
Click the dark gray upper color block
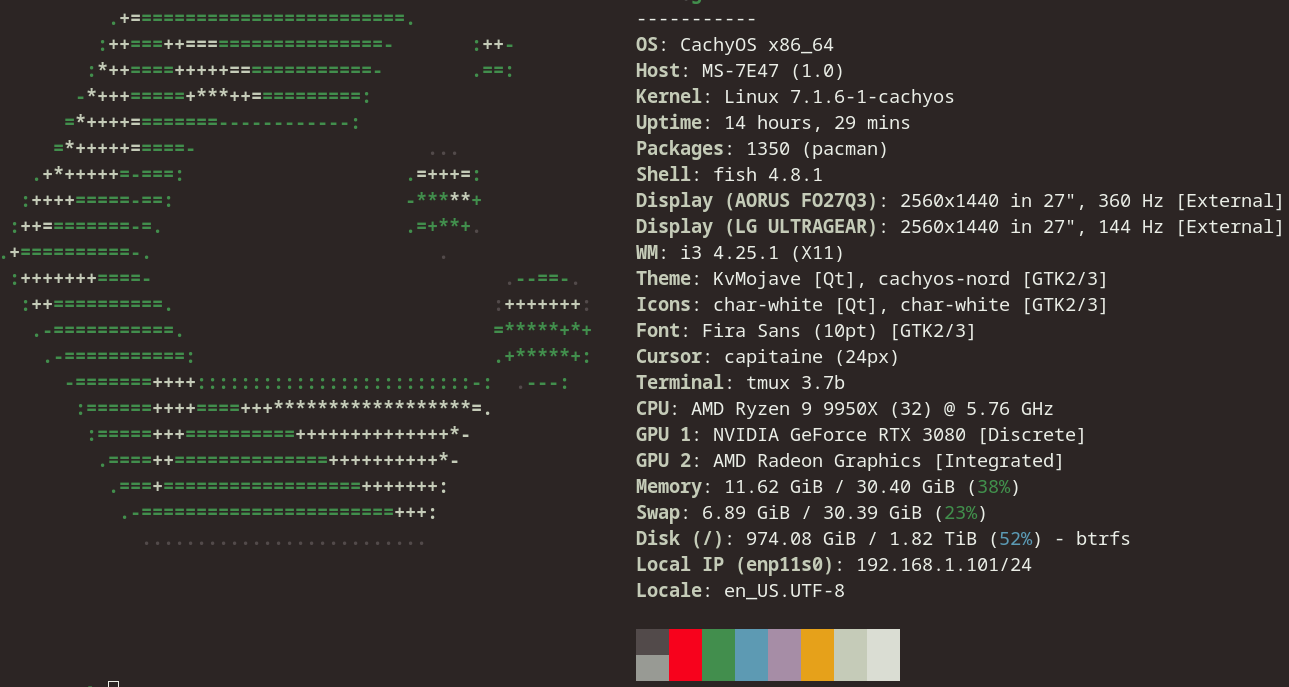click(652, 642)
